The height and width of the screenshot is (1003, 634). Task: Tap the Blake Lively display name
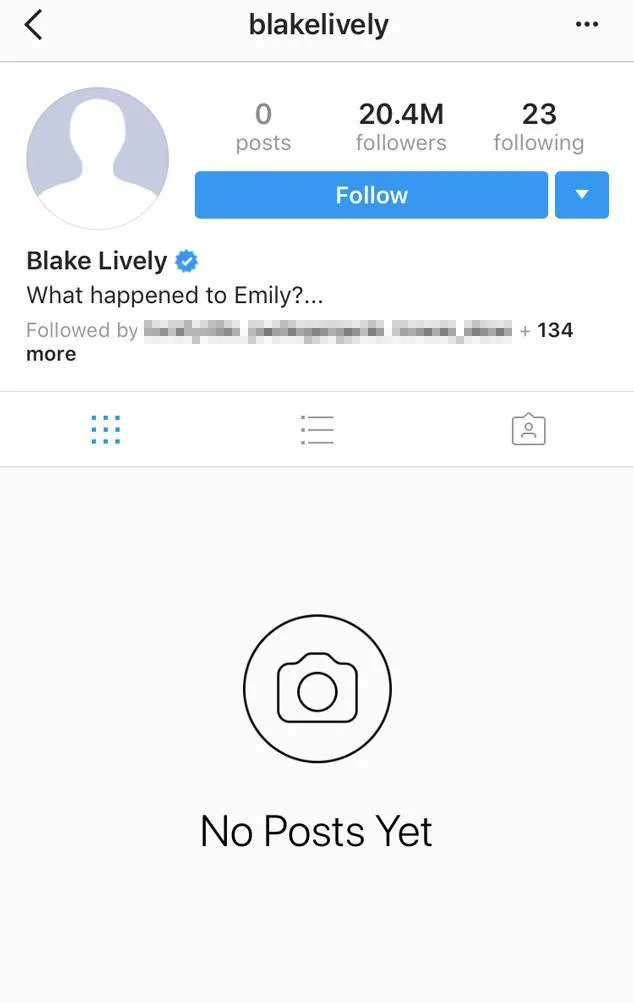tap(97, 261)
